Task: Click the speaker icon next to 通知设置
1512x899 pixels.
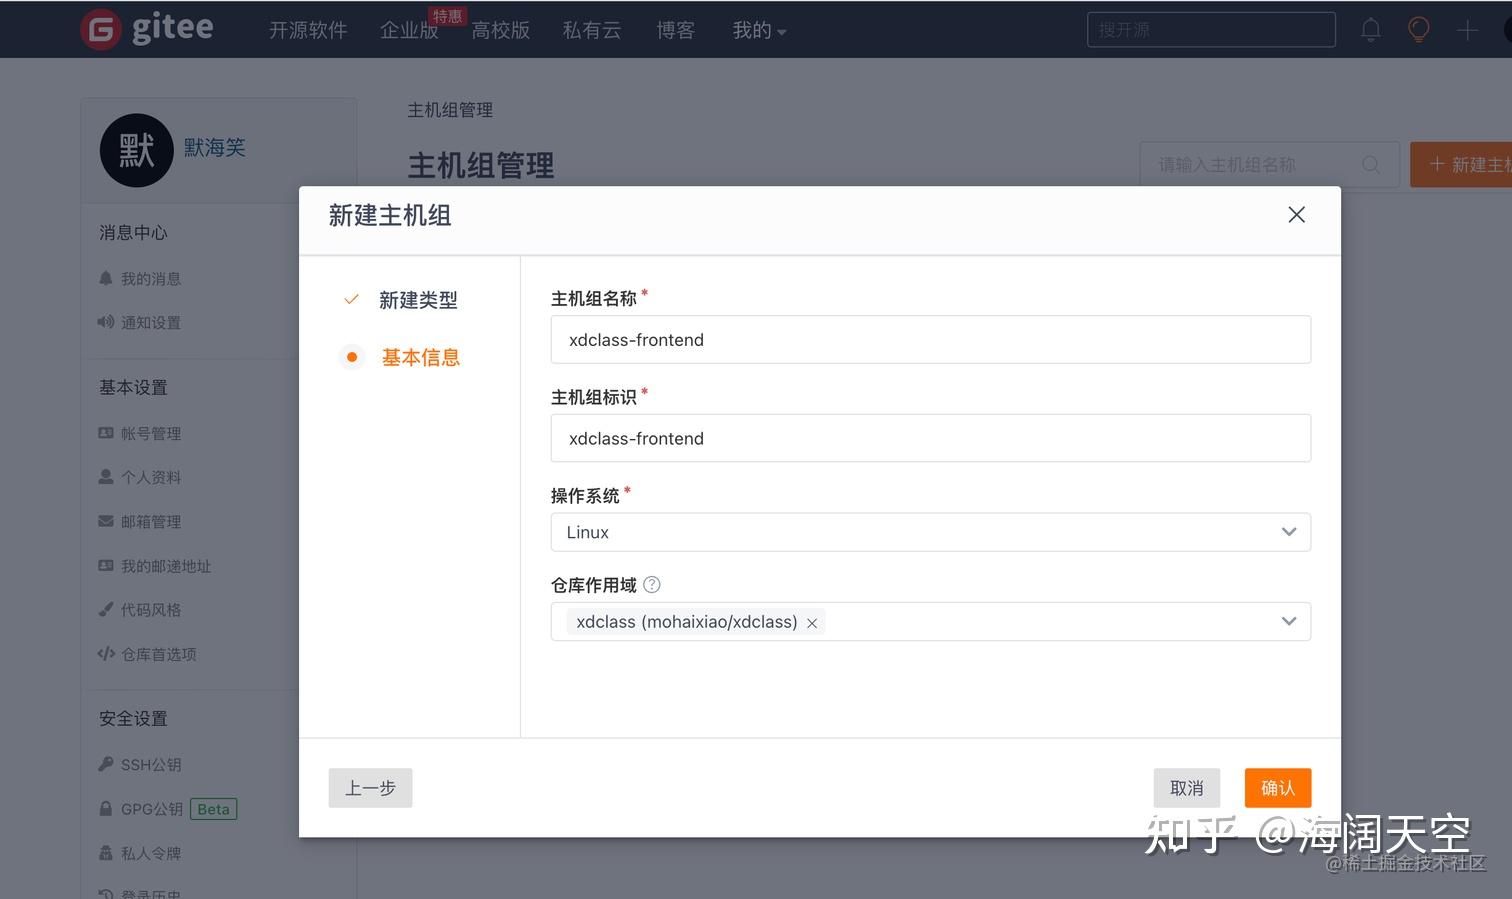Action: pos(106,322)
